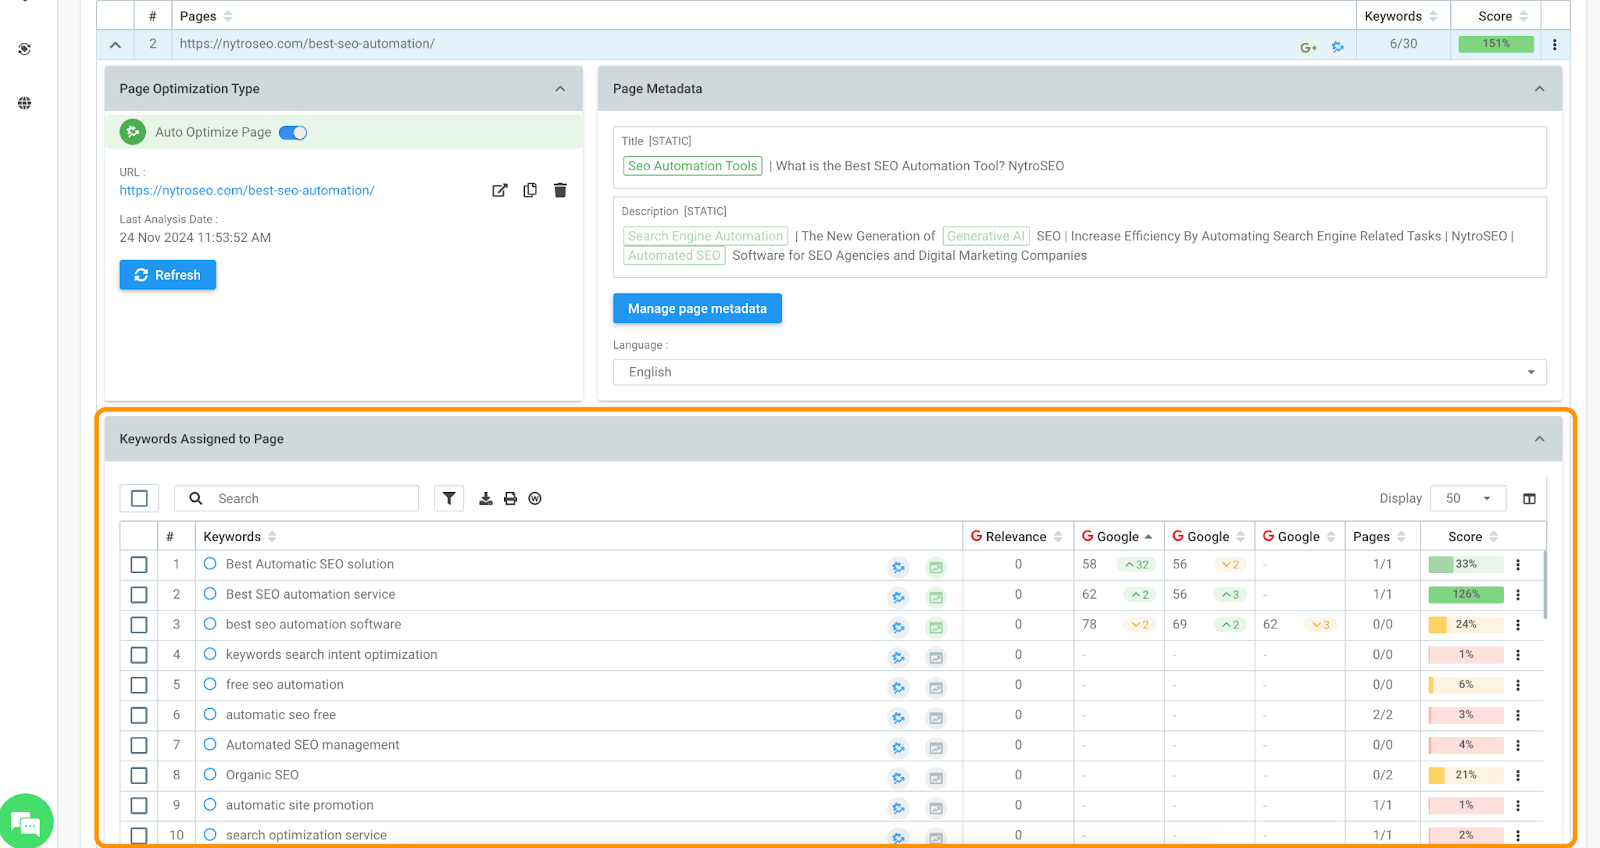Click the green Auto Optimize gear icon
This screenshot has width=1600, height=848.
pyautogui.click(x=133, y=132)
